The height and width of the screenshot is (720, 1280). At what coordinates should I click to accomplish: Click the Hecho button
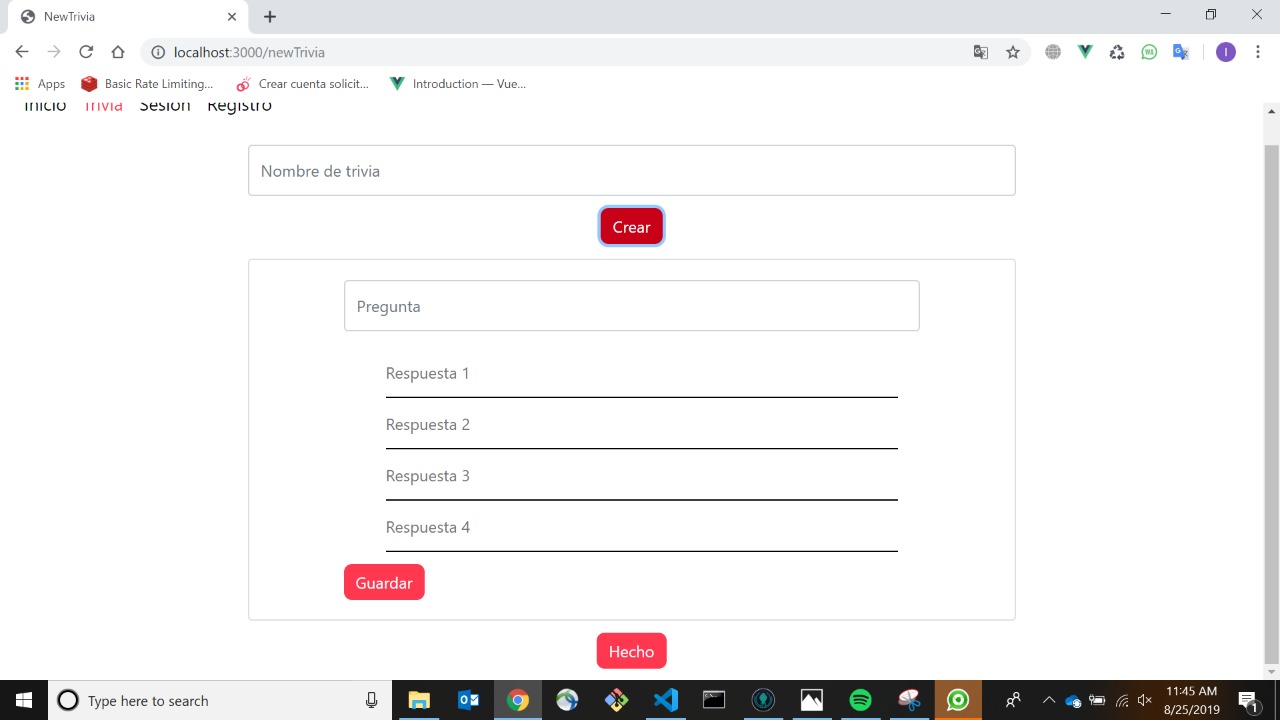[x=631, y=651]
